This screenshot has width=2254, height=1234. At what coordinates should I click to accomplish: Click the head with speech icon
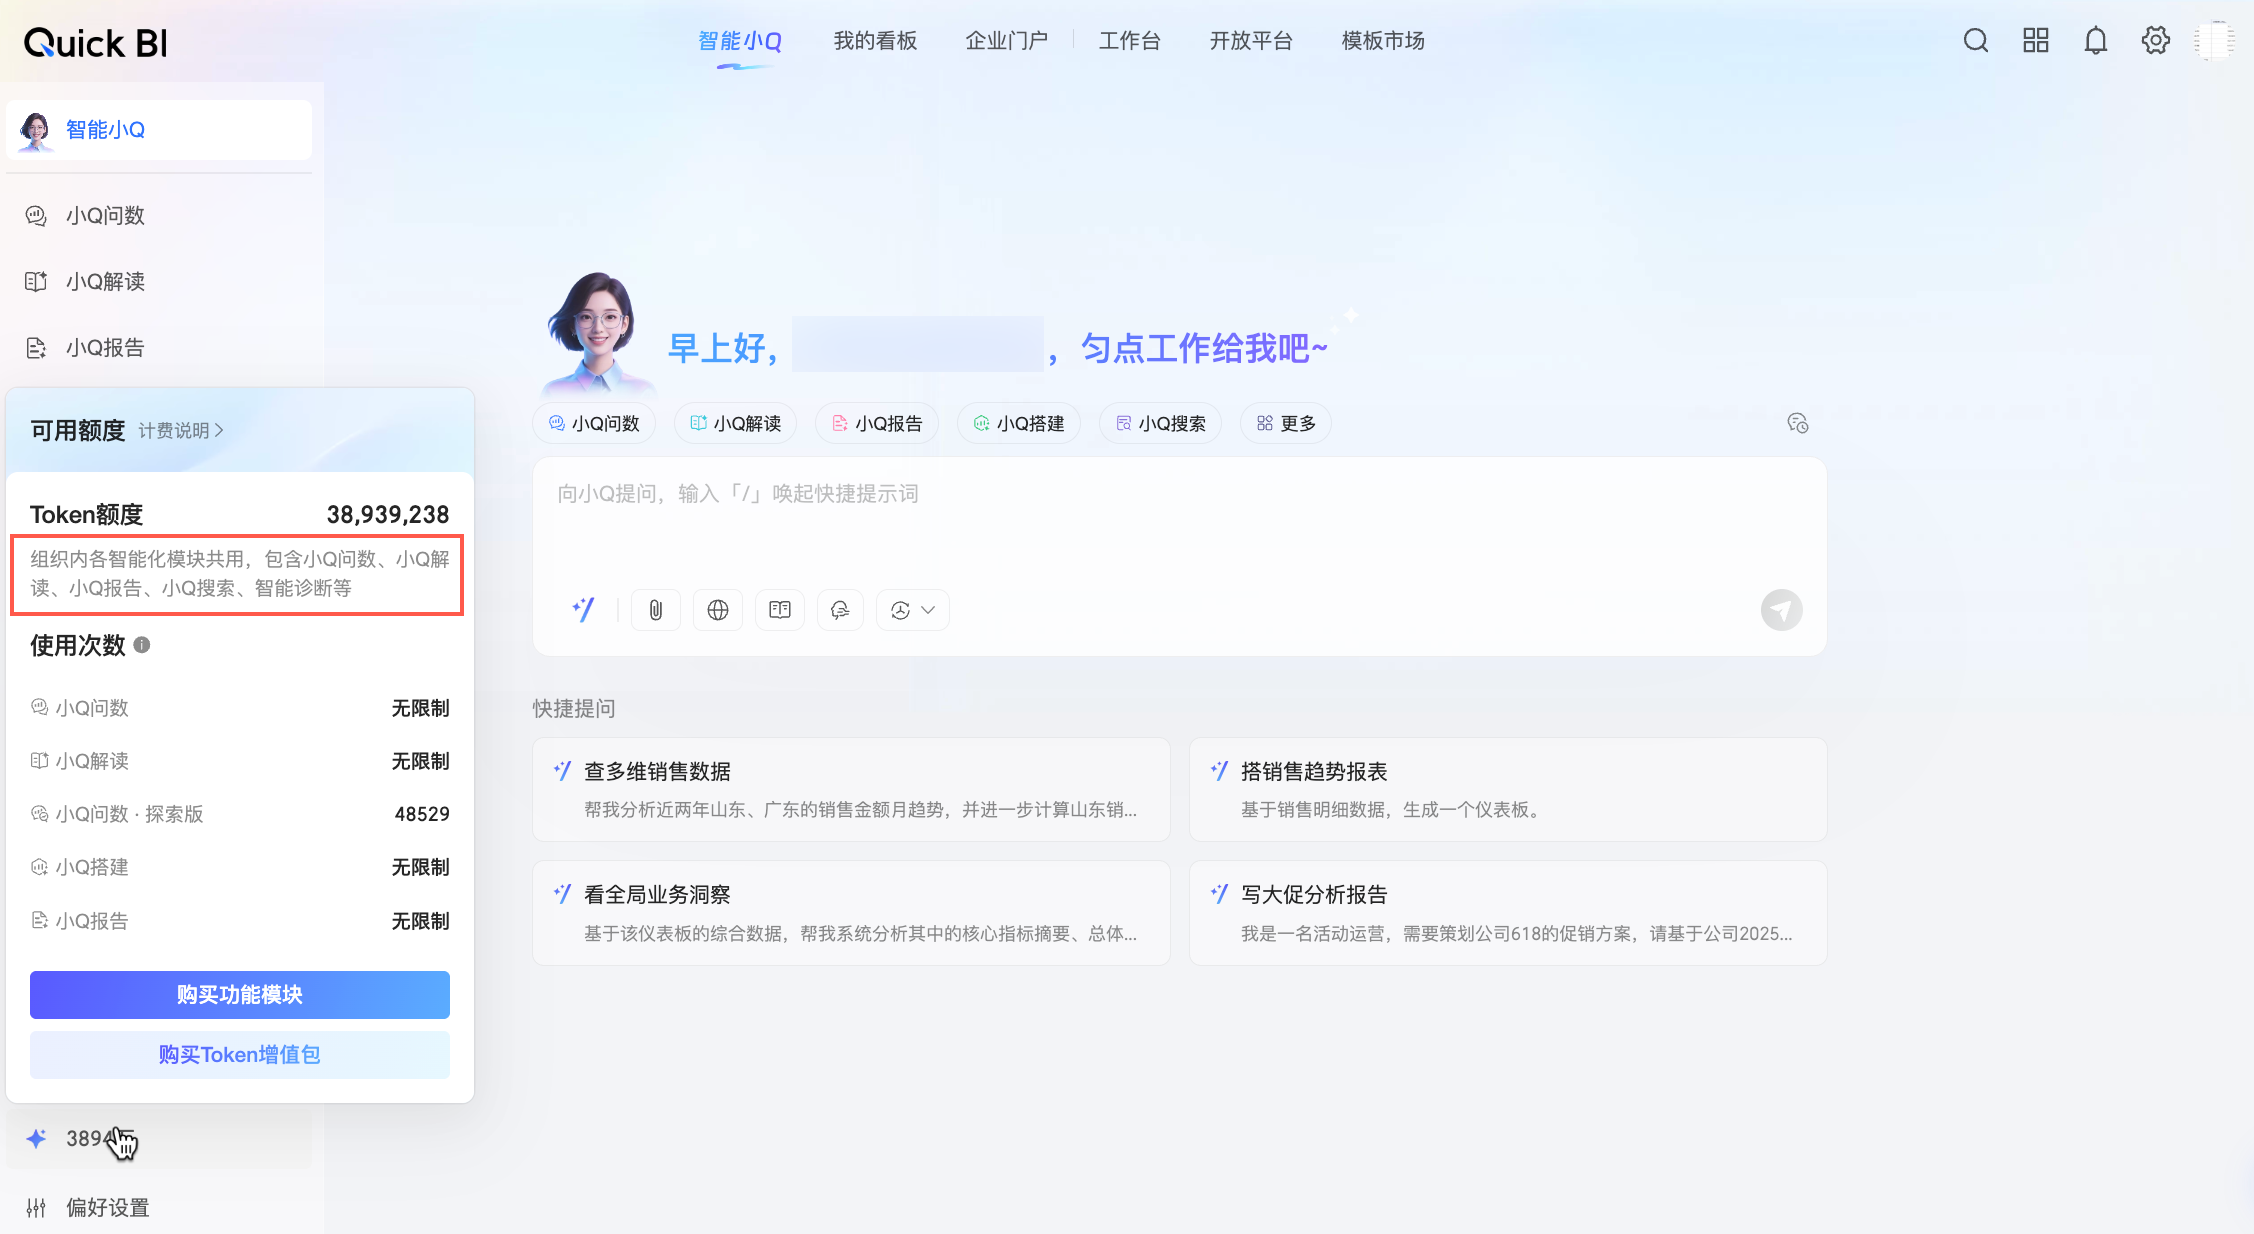pos(840,610)
